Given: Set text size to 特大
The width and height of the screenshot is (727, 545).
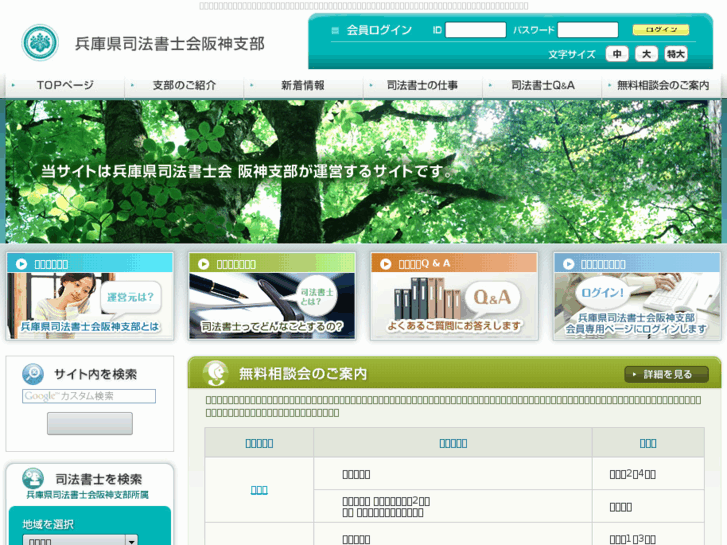Looking at the screenshot, I should point(676,54).
